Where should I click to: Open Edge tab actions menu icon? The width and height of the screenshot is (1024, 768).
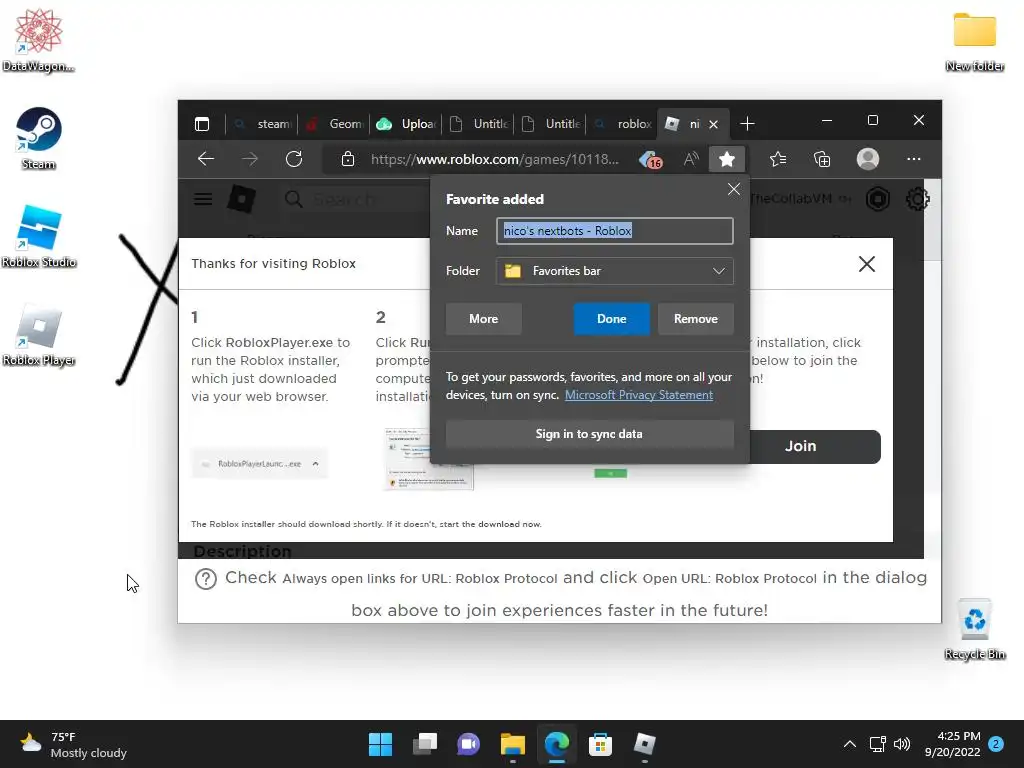(202, 123)
